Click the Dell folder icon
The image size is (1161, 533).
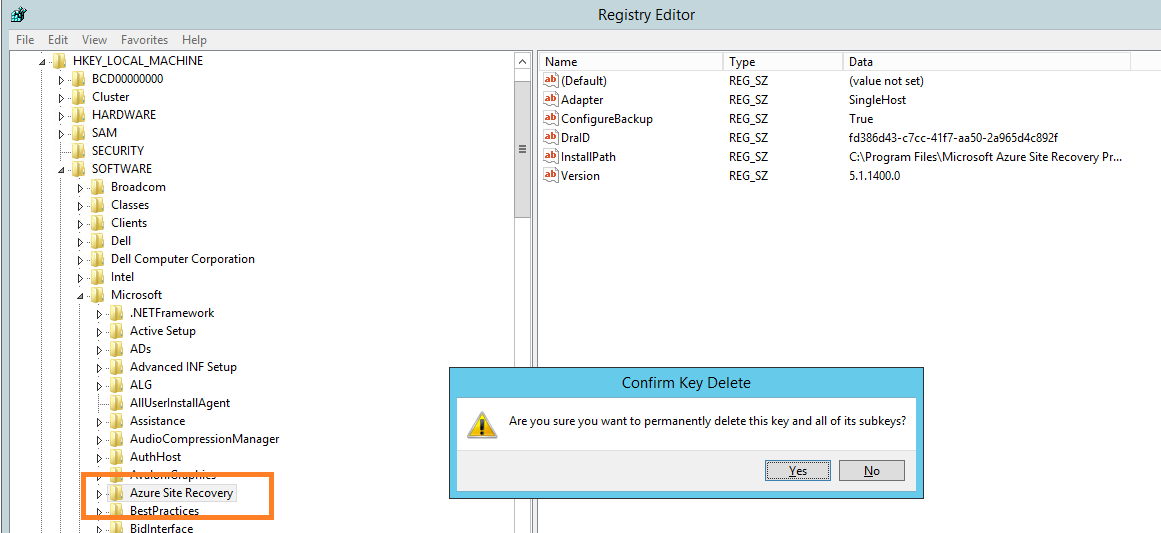pyautogui.click(x=98, y=241)
